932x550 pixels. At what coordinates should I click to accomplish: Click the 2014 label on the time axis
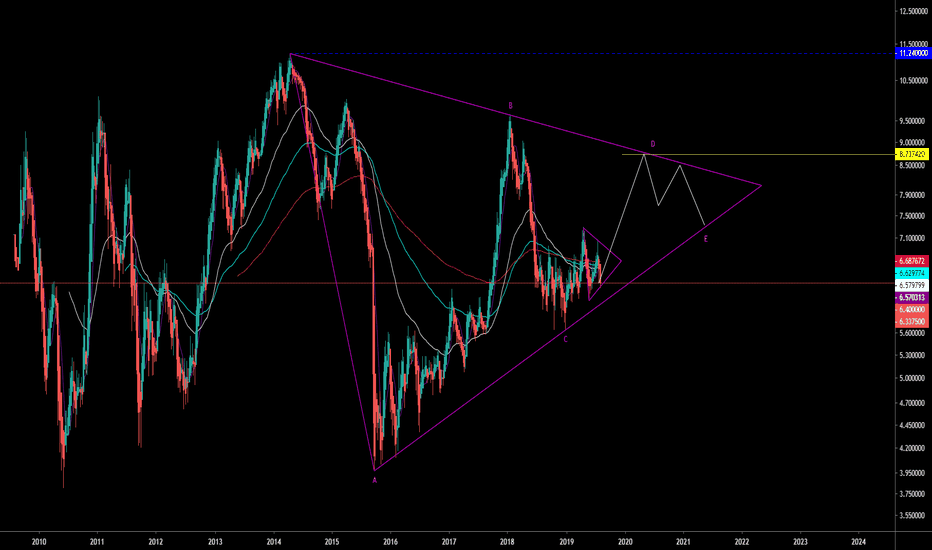coord(273,542)
